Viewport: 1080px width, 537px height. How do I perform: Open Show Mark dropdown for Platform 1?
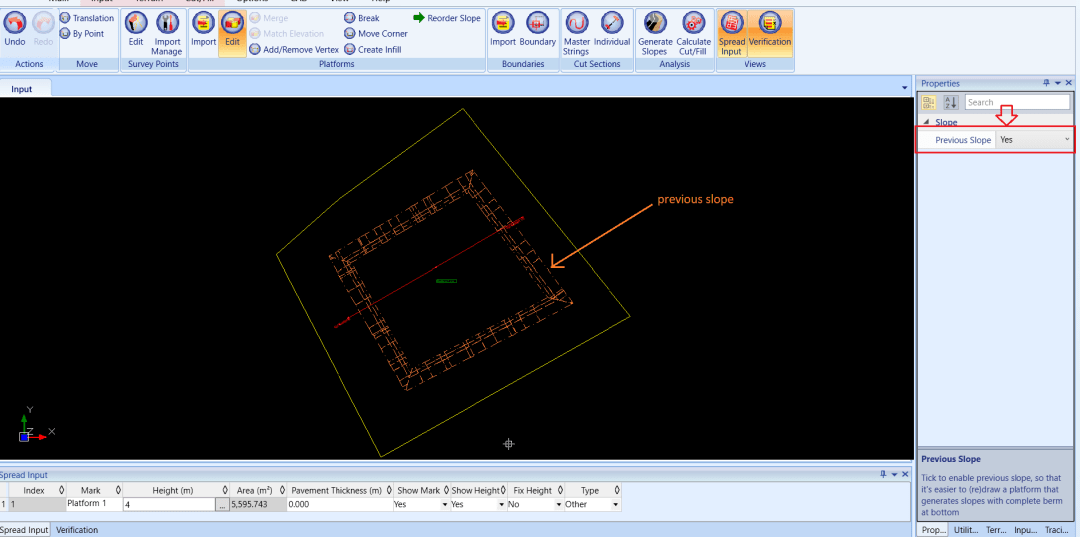[x=444, y=505]
